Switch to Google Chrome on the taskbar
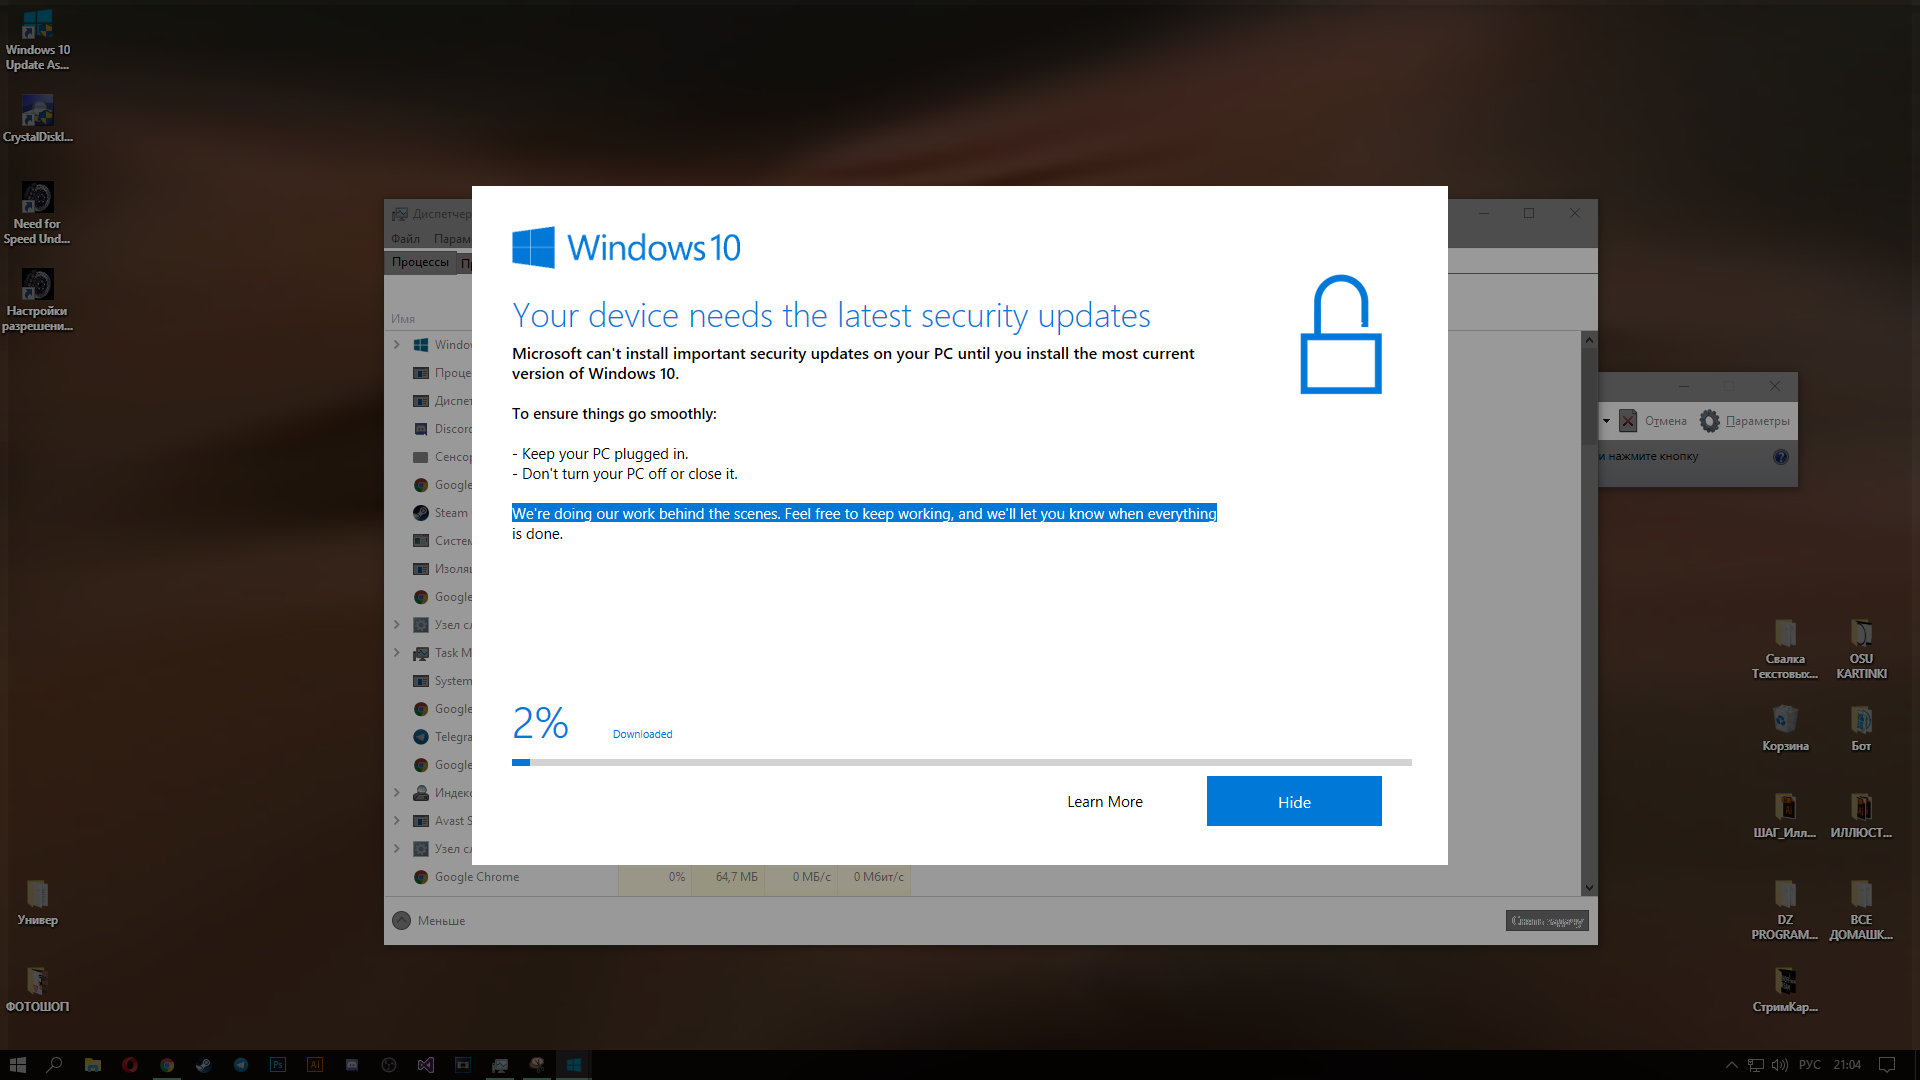 (x=167, y=1065)
